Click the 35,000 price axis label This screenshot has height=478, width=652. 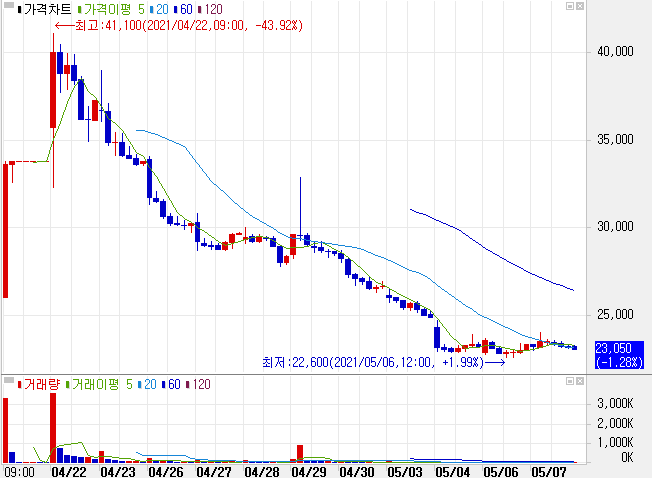click(615, 139)
